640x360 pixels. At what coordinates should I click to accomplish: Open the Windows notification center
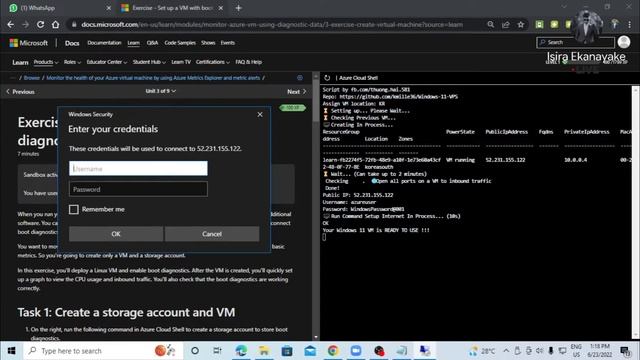pyautogui.click(x=625, y=351)
